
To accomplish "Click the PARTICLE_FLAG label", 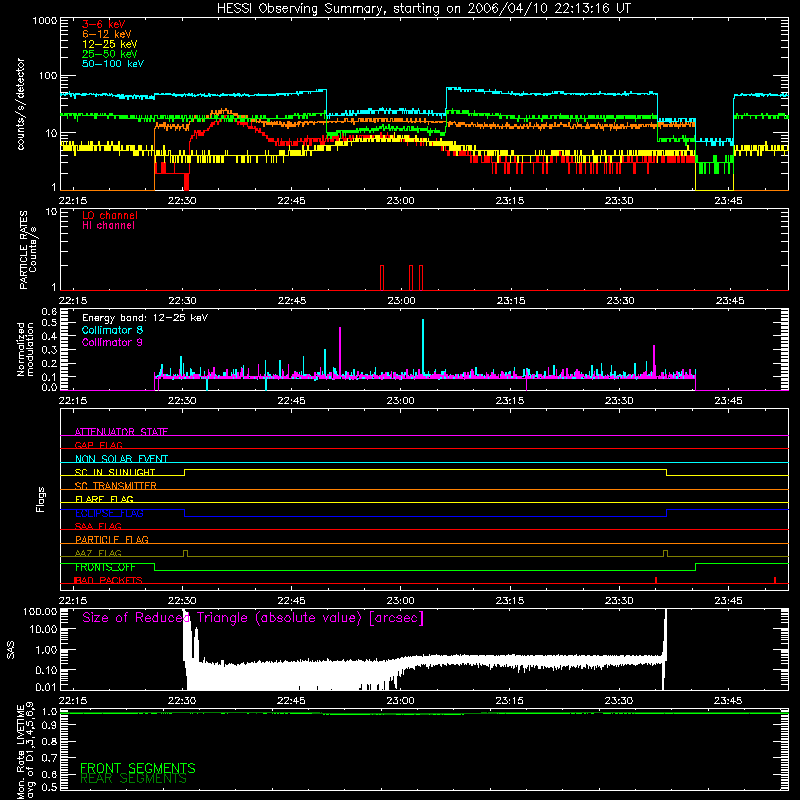I will click(x=112, y=539).
